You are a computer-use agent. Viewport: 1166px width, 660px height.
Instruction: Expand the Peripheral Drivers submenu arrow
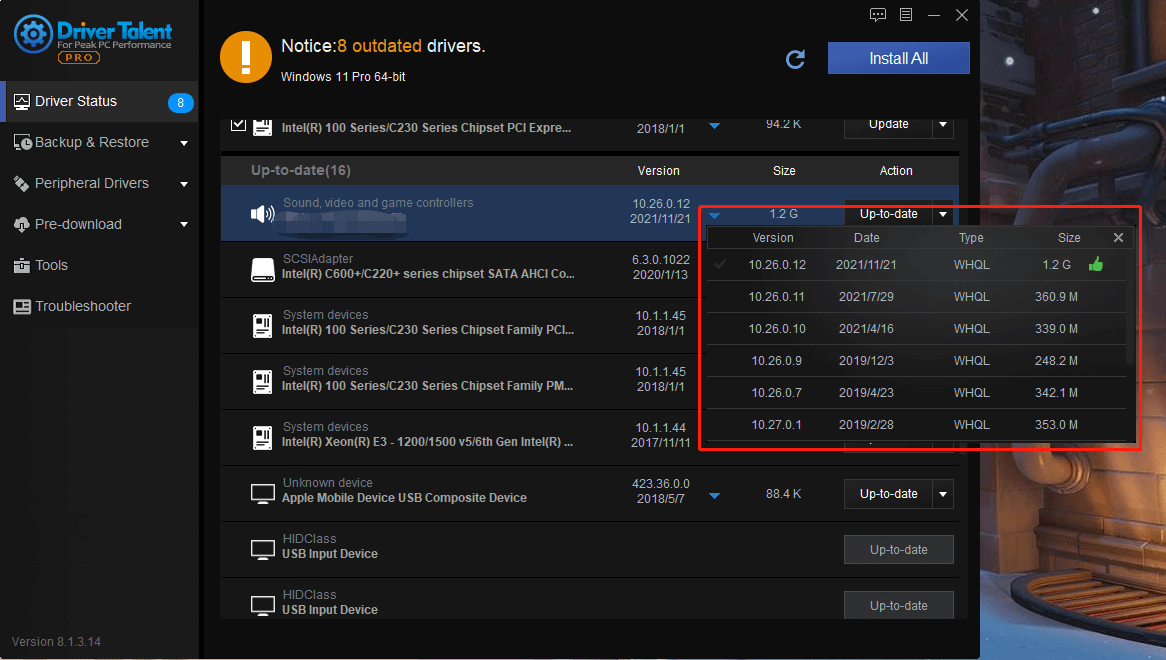click(184, 184)
